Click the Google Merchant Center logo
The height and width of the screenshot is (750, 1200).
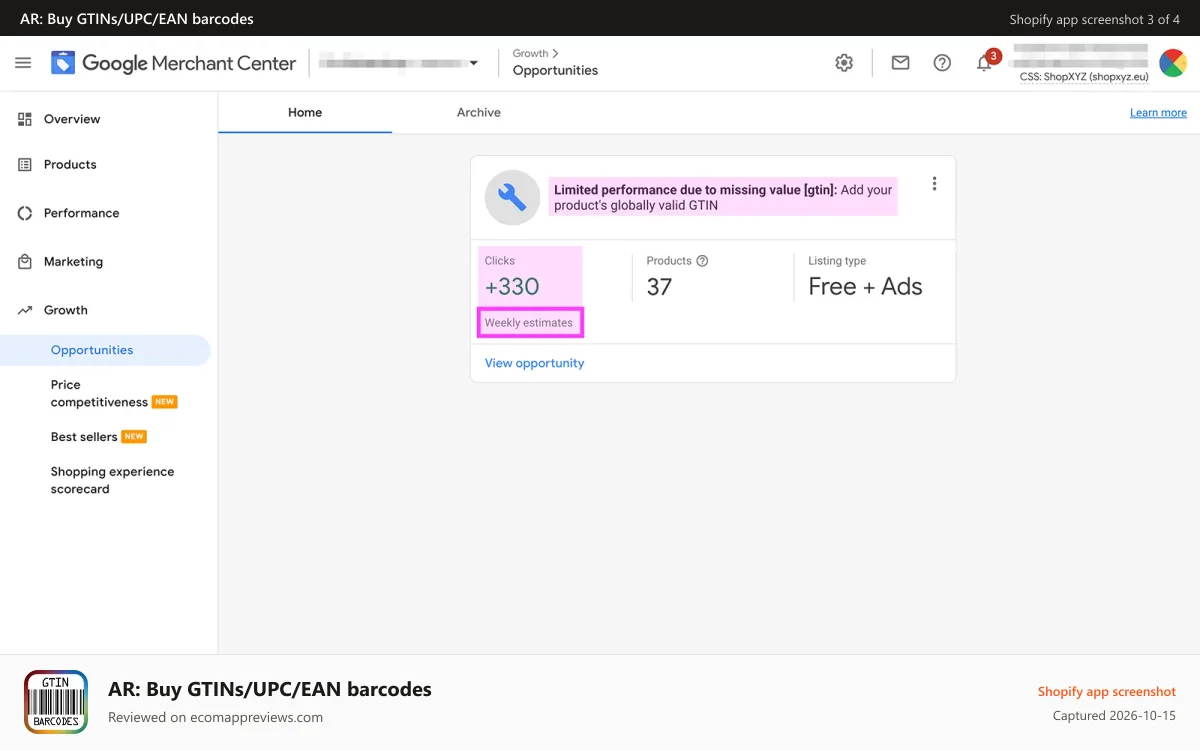174,63
